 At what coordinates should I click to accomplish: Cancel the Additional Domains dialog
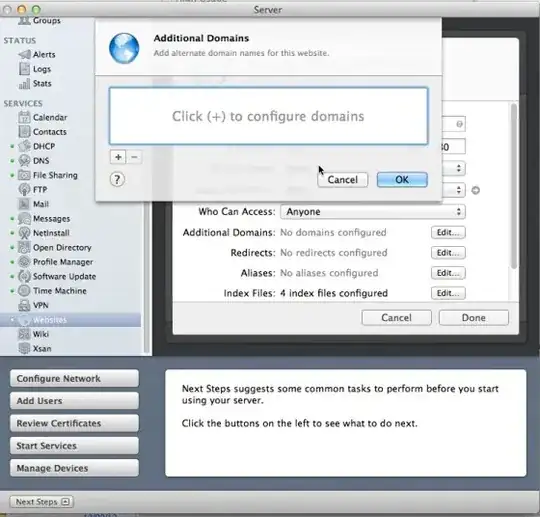click(342, 180)
